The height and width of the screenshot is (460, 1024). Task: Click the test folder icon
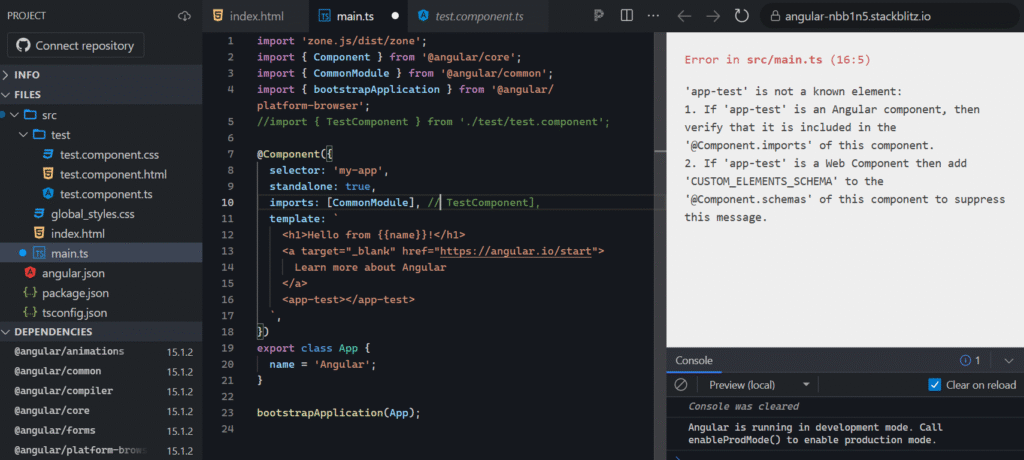point(39,135)
